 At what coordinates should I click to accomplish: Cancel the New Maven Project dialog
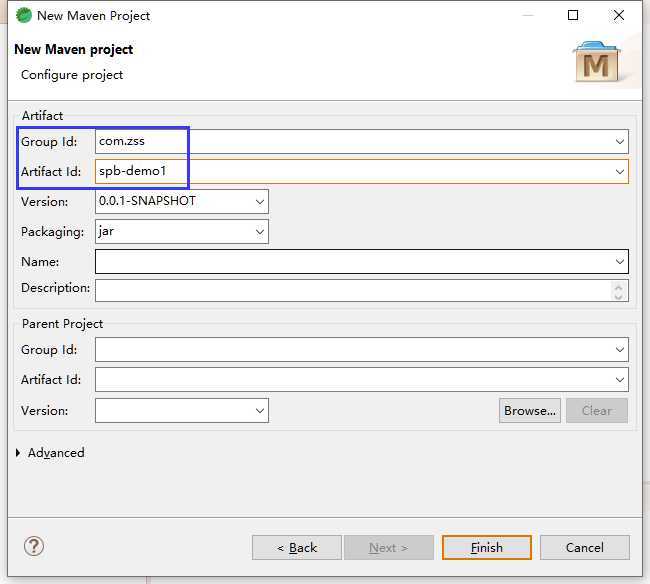(x=585, y=548)
